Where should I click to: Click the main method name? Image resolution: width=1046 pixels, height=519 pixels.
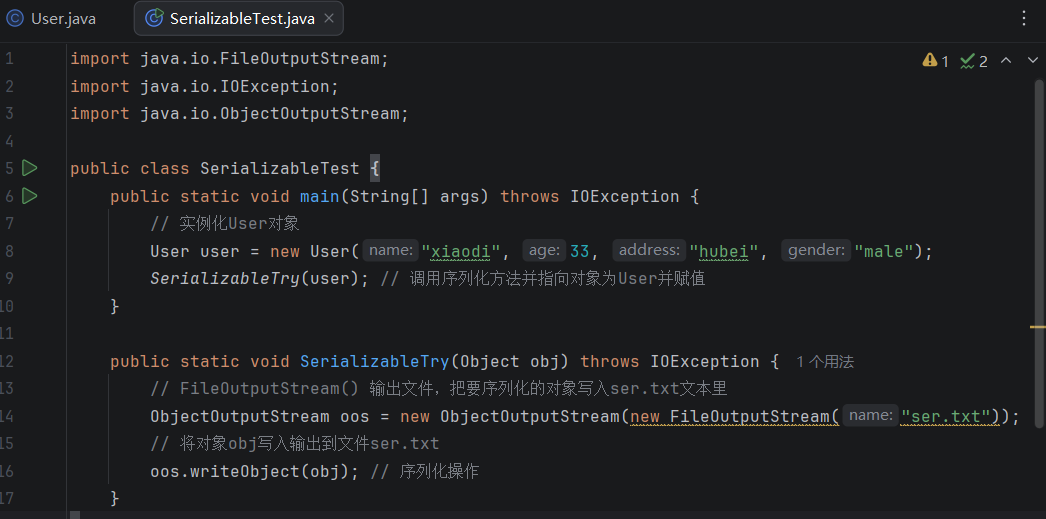point(320,196)
